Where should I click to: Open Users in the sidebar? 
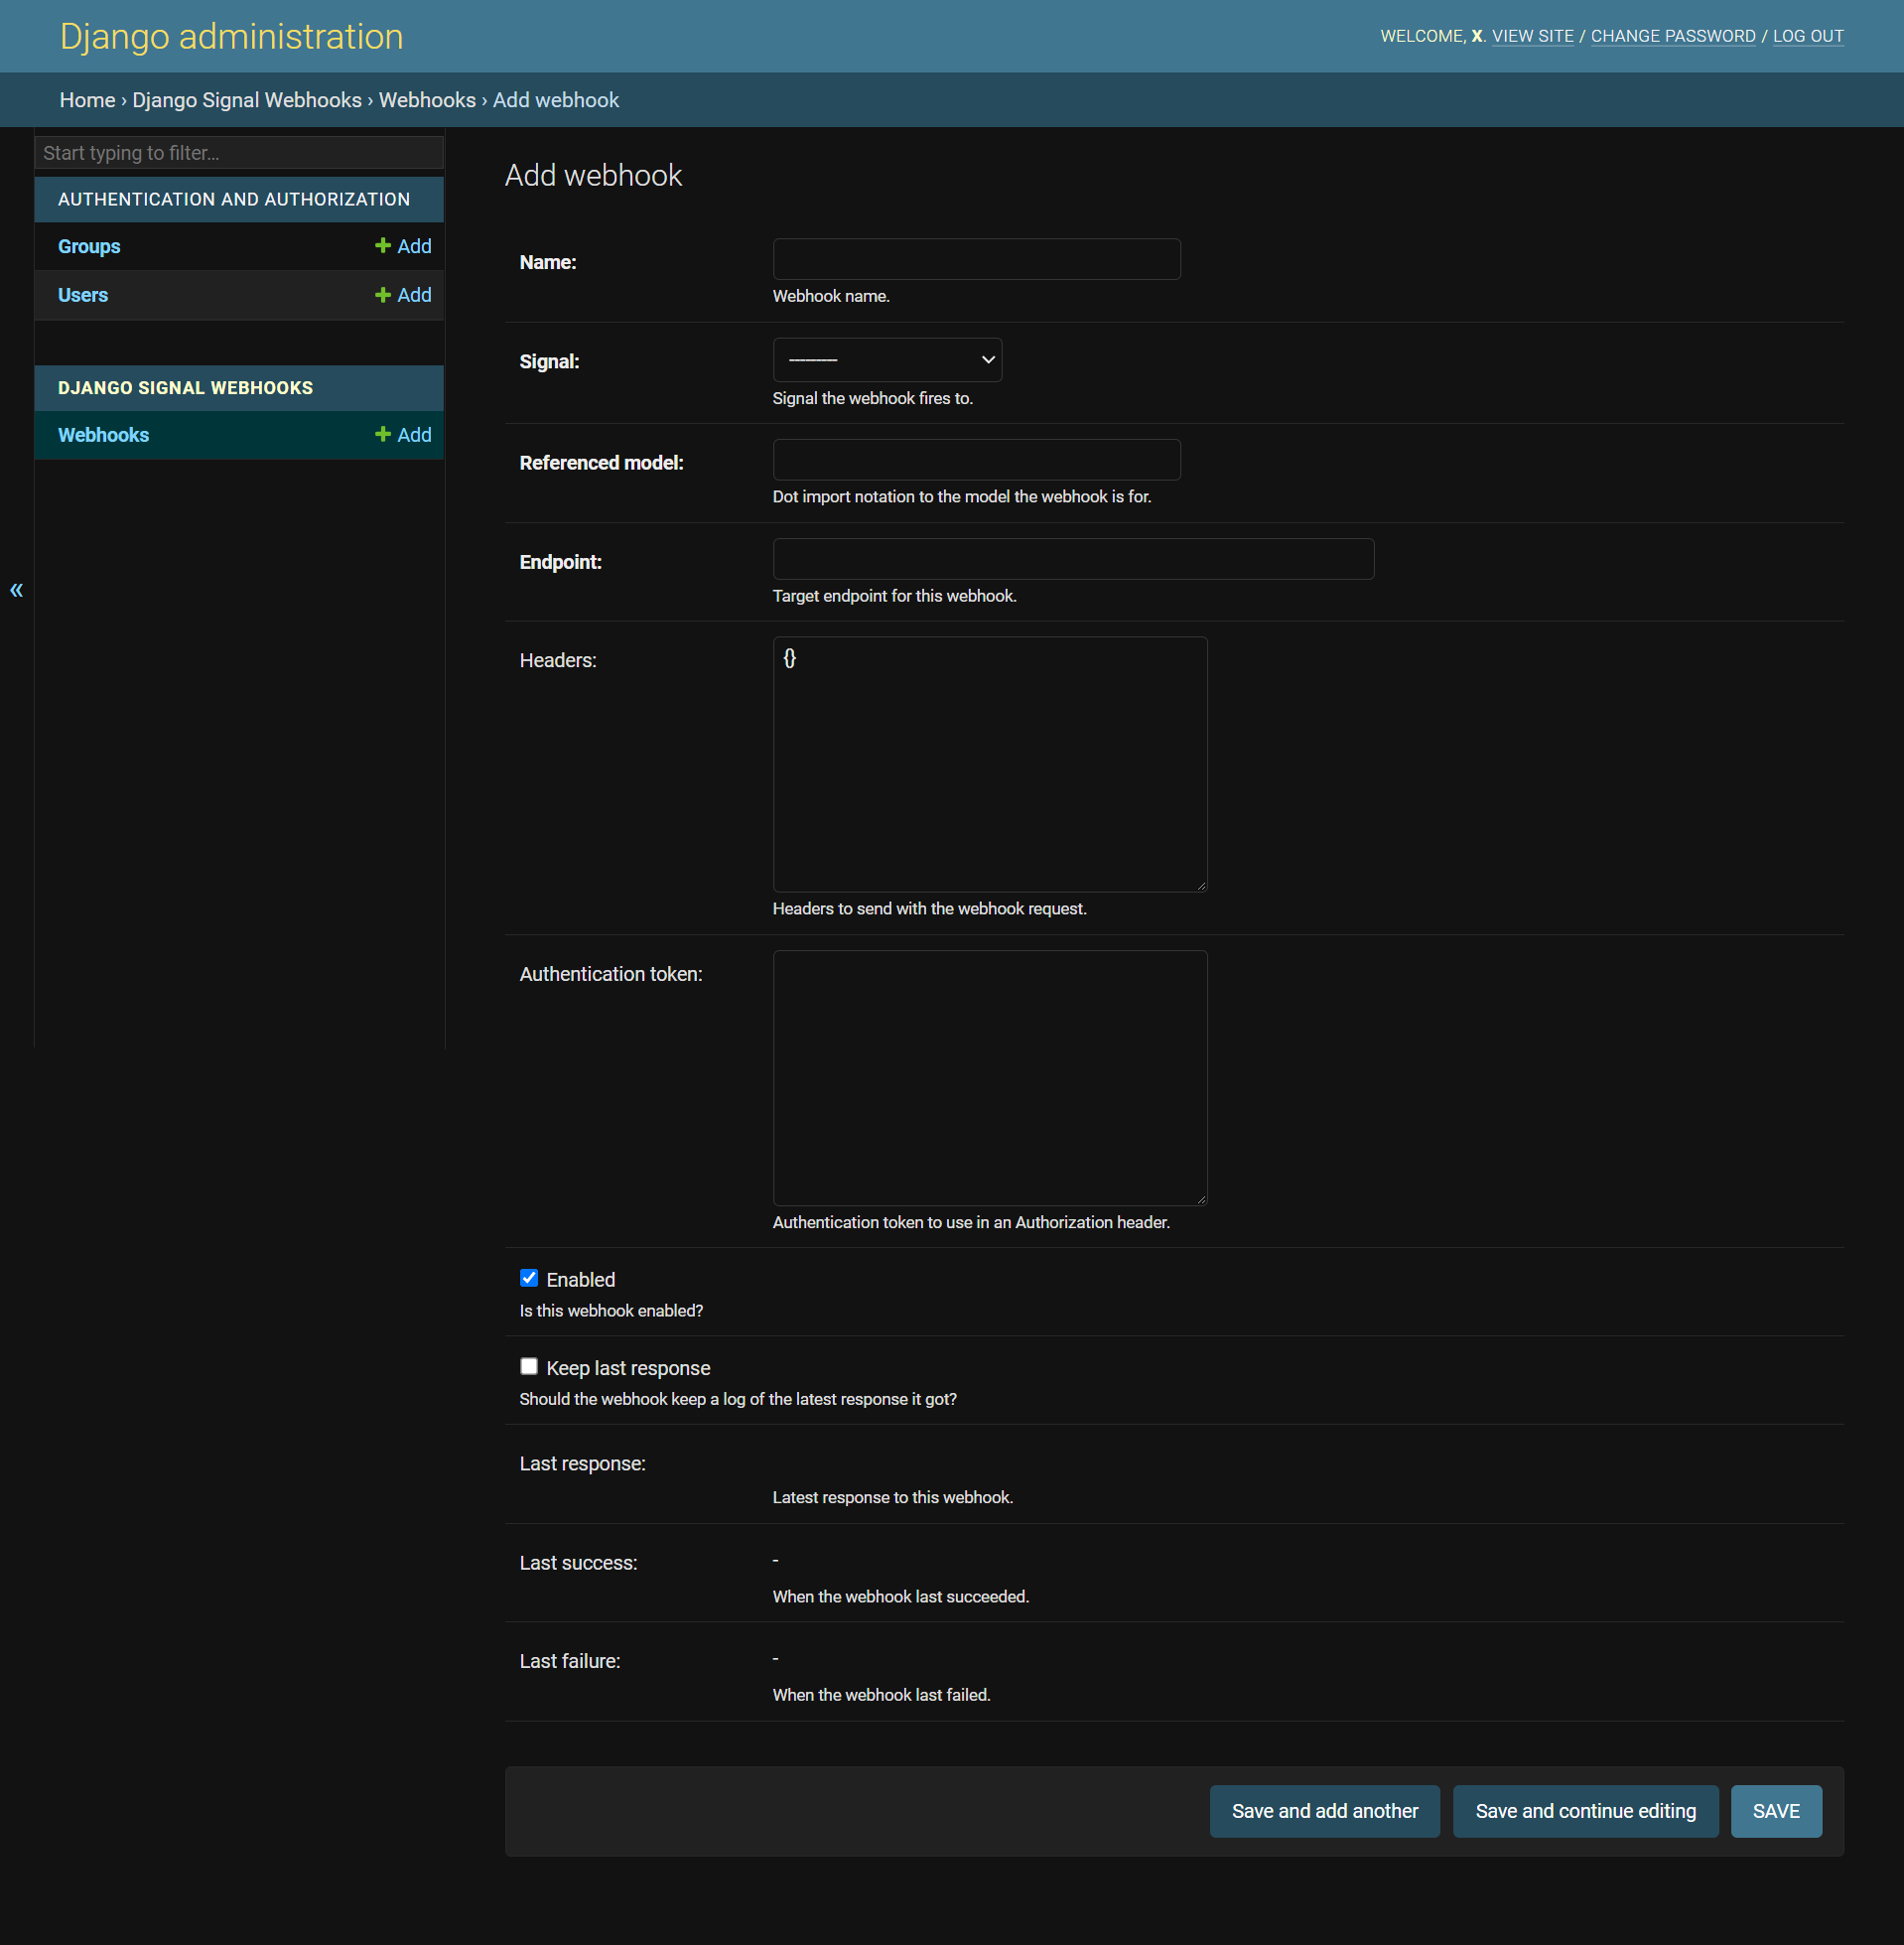click(x=83, y=295)
